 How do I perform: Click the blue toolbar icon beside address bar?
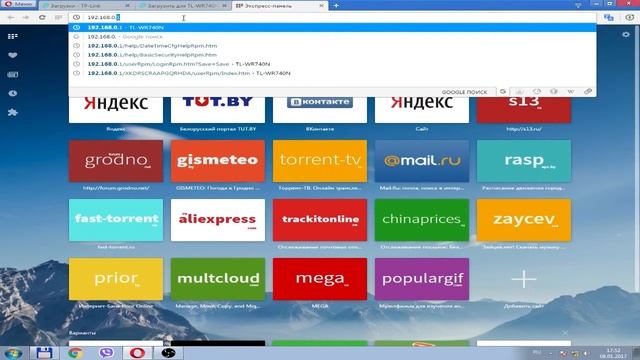pos(609,18)
